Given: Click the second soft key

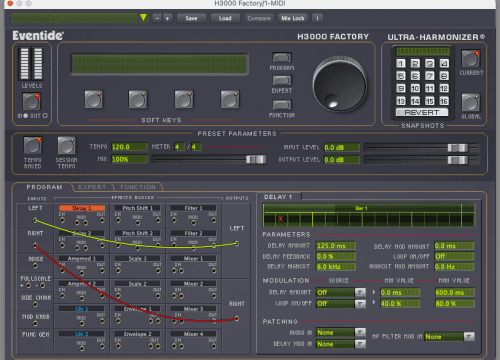Looking at the screenshot, I should tap(138, 99).
